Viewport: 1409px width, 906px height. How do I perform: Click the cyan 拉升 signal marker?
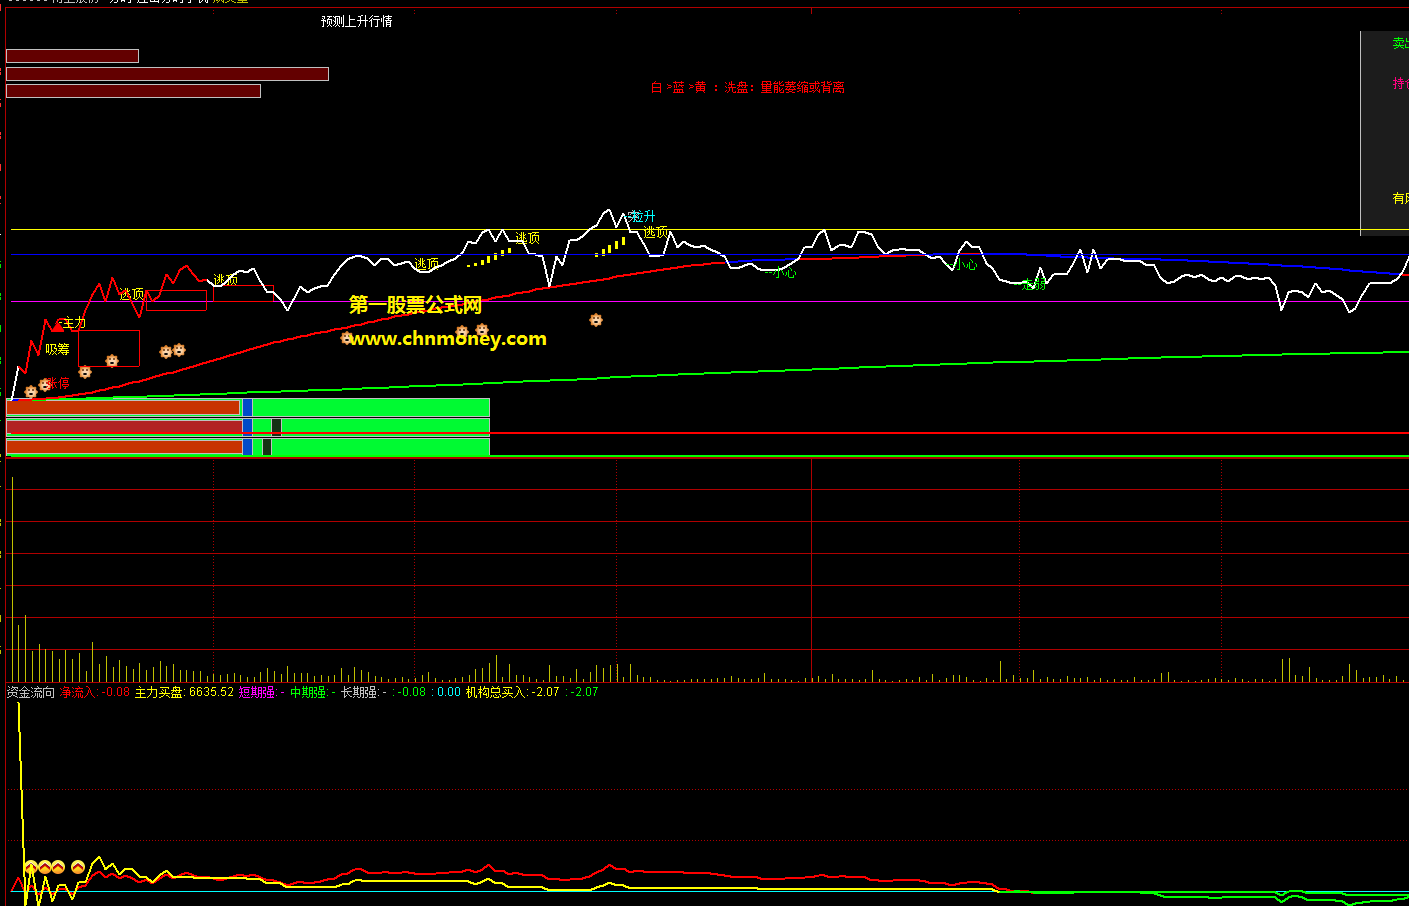click(x=642, y=216)
